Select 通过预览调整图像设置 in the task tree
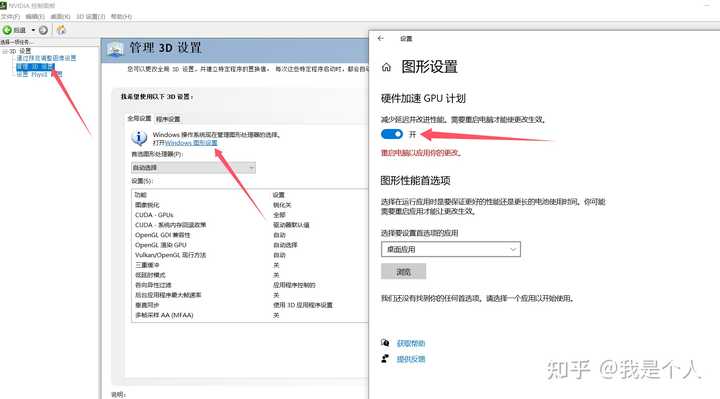 [46, 58]
